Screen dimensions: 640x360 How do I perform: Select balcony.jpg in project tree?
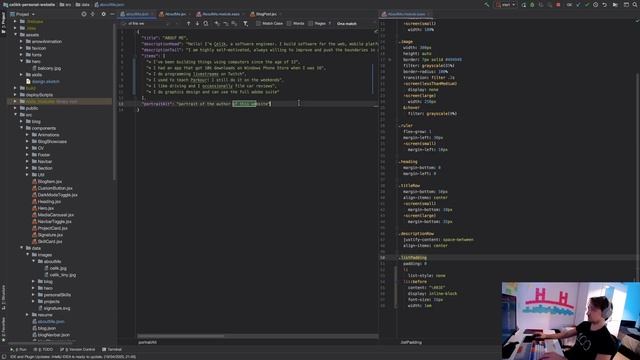(x=47, y=68)
